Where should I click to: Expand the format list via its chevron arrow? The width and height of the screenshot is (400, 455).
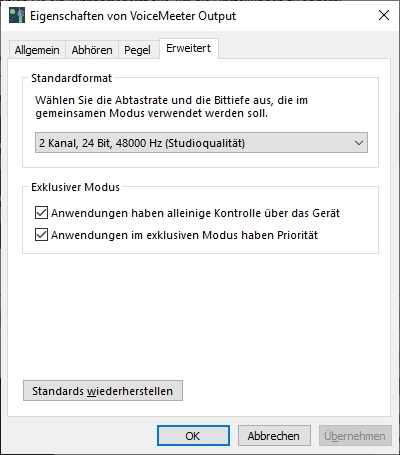359,143
